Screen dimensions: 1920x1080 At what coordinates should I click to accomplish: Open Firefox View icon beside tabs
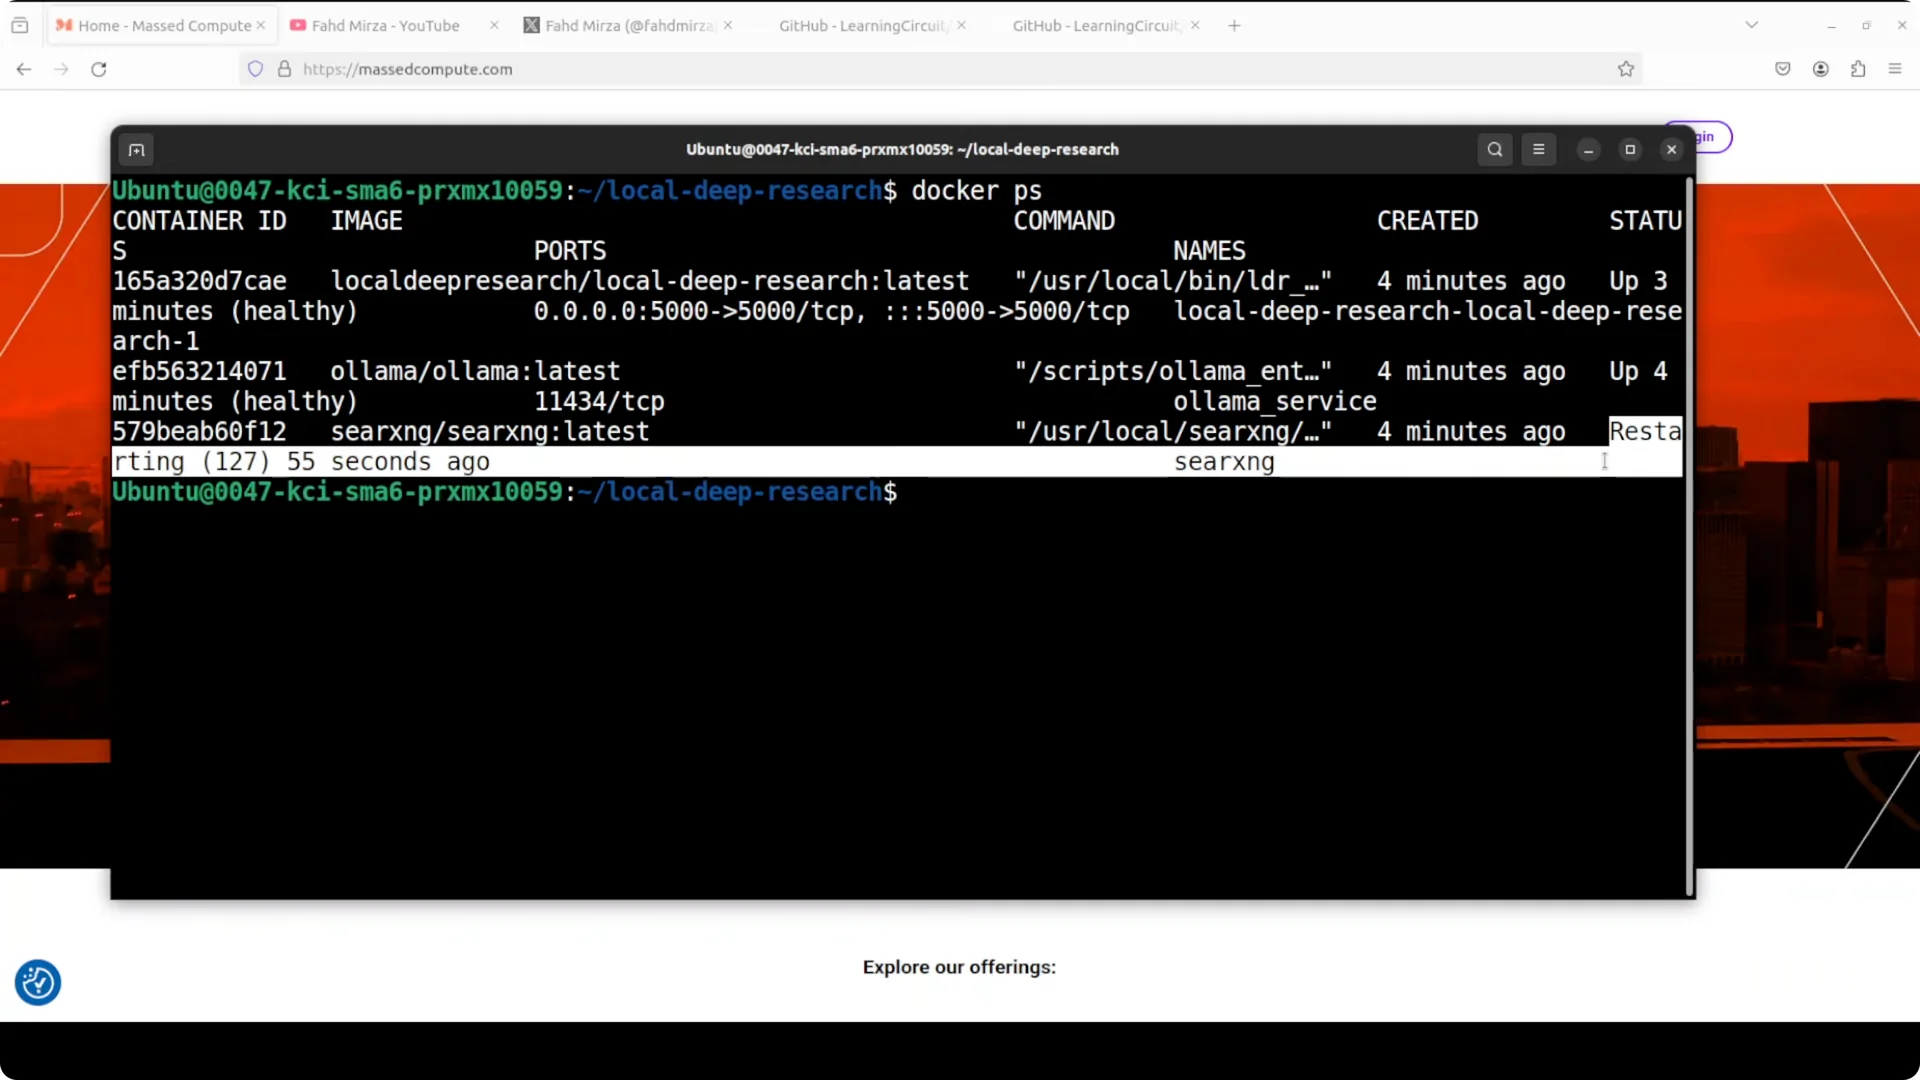coord(20,26)
